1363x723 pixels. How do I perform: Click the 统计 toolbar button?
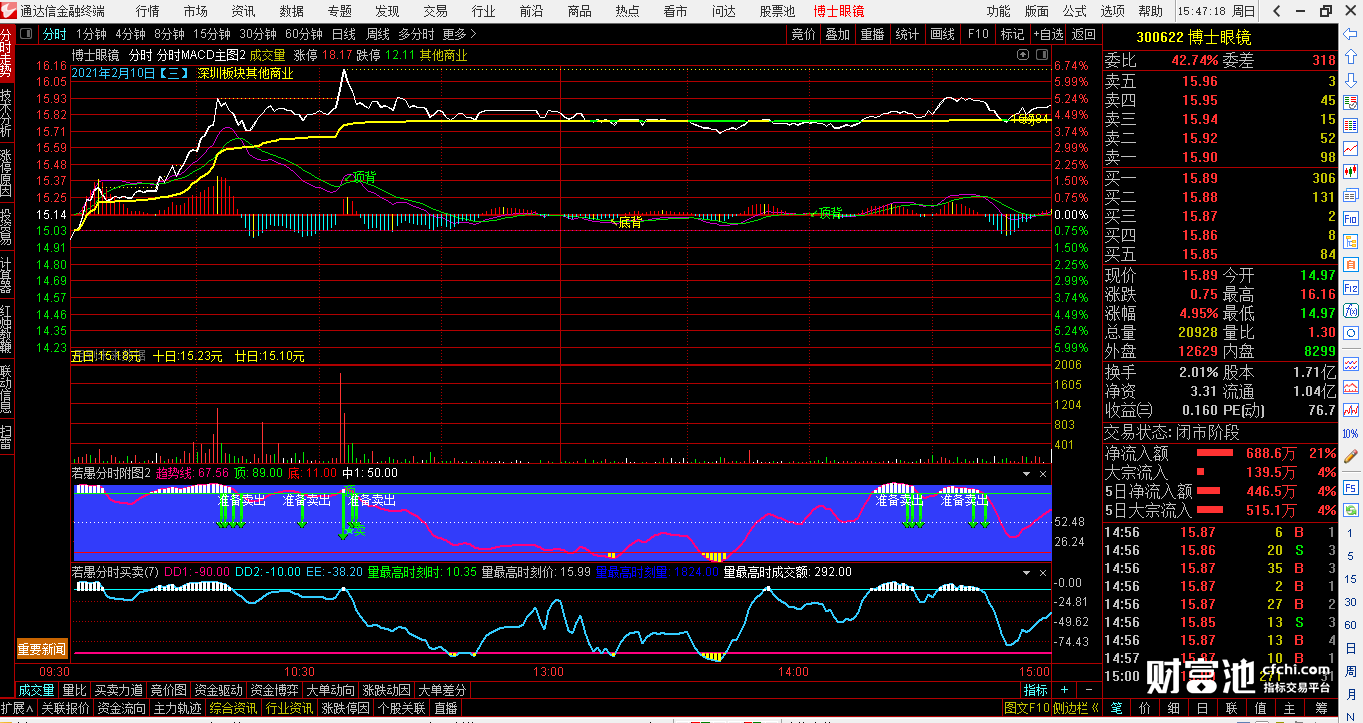pyautogui.click(x=907, y=34)
